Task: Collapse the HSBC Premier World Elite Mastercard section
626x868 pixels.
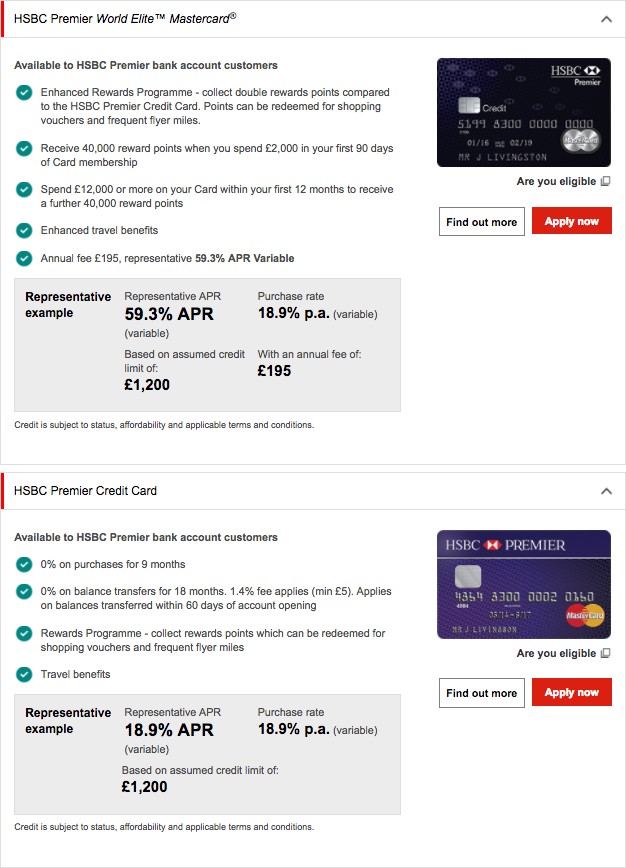Action: coord(606,19)
